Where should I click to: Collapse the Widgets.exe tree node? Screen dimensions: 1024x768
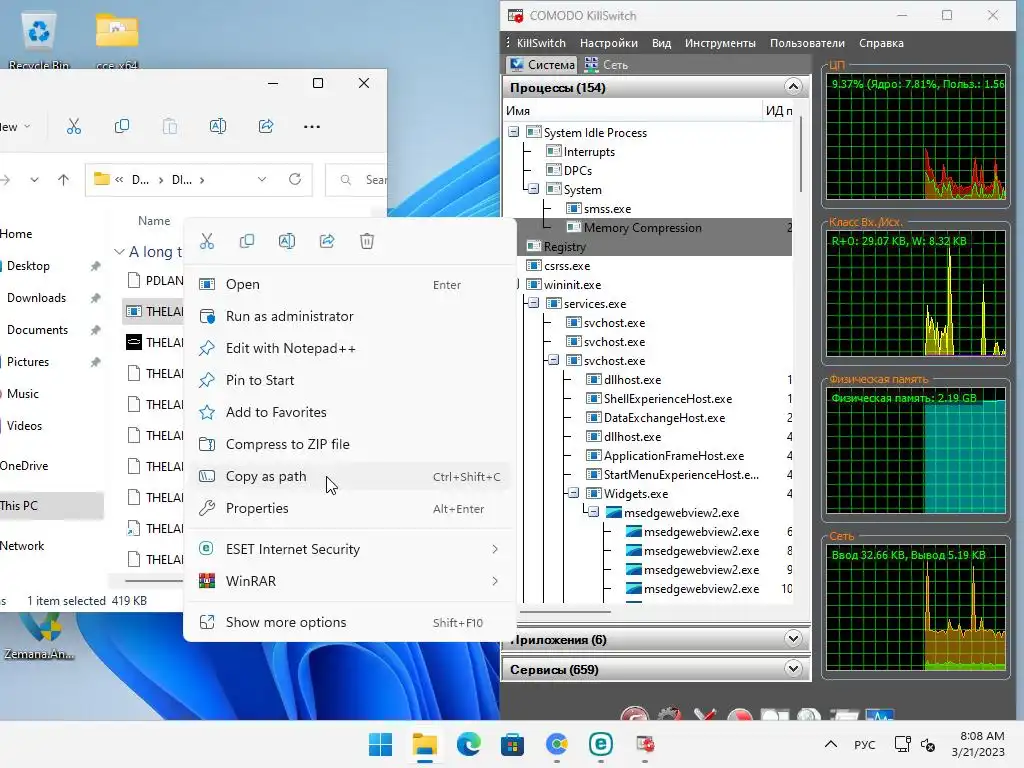573,493
